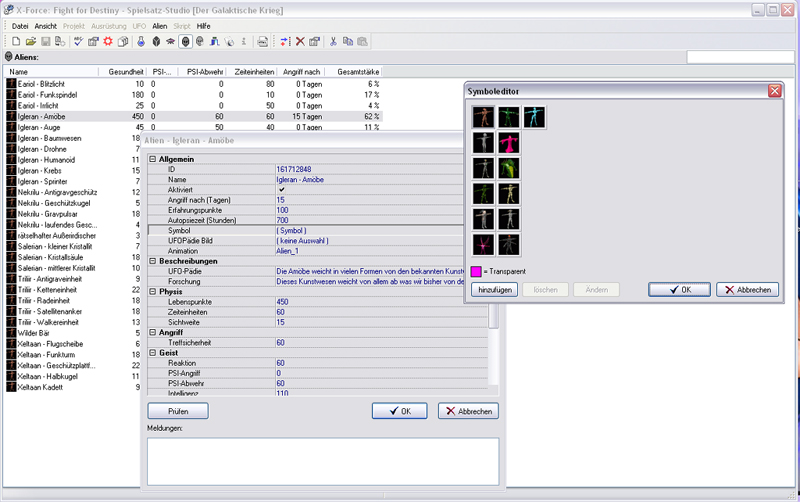Select the green-yellow creature symbol
Viewport: 800px width, 502px height.
[x=509, y=168]
